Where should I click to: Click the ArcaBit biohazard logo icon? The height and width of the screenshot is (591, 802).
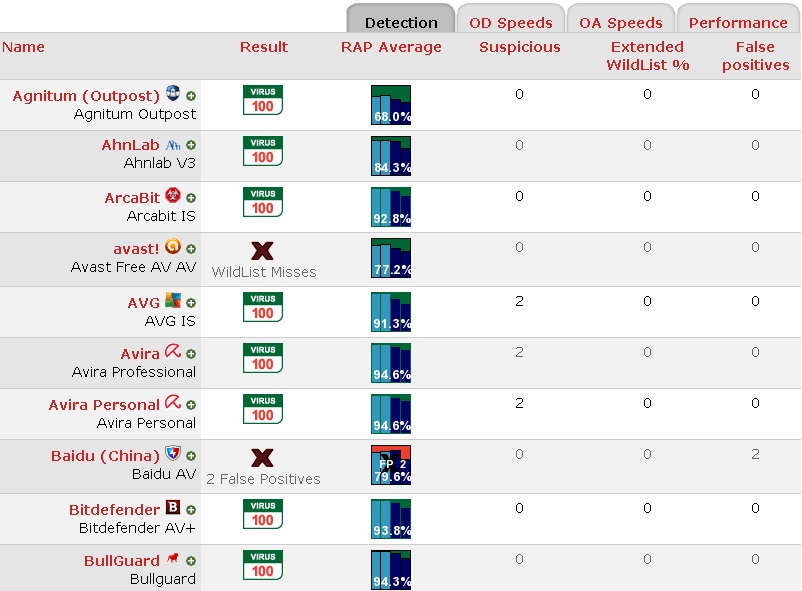click(173, 197)
